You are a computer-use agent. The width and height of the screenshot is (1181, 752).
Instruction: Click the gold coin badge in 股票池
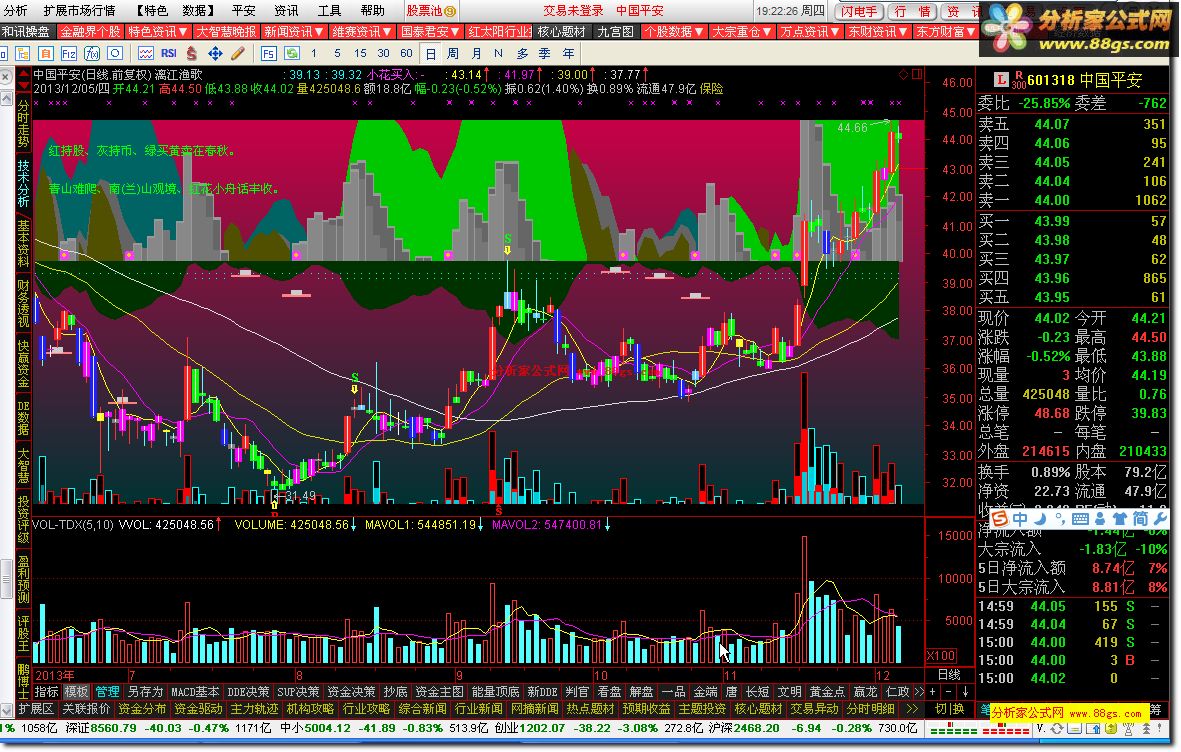pos(450,11)
